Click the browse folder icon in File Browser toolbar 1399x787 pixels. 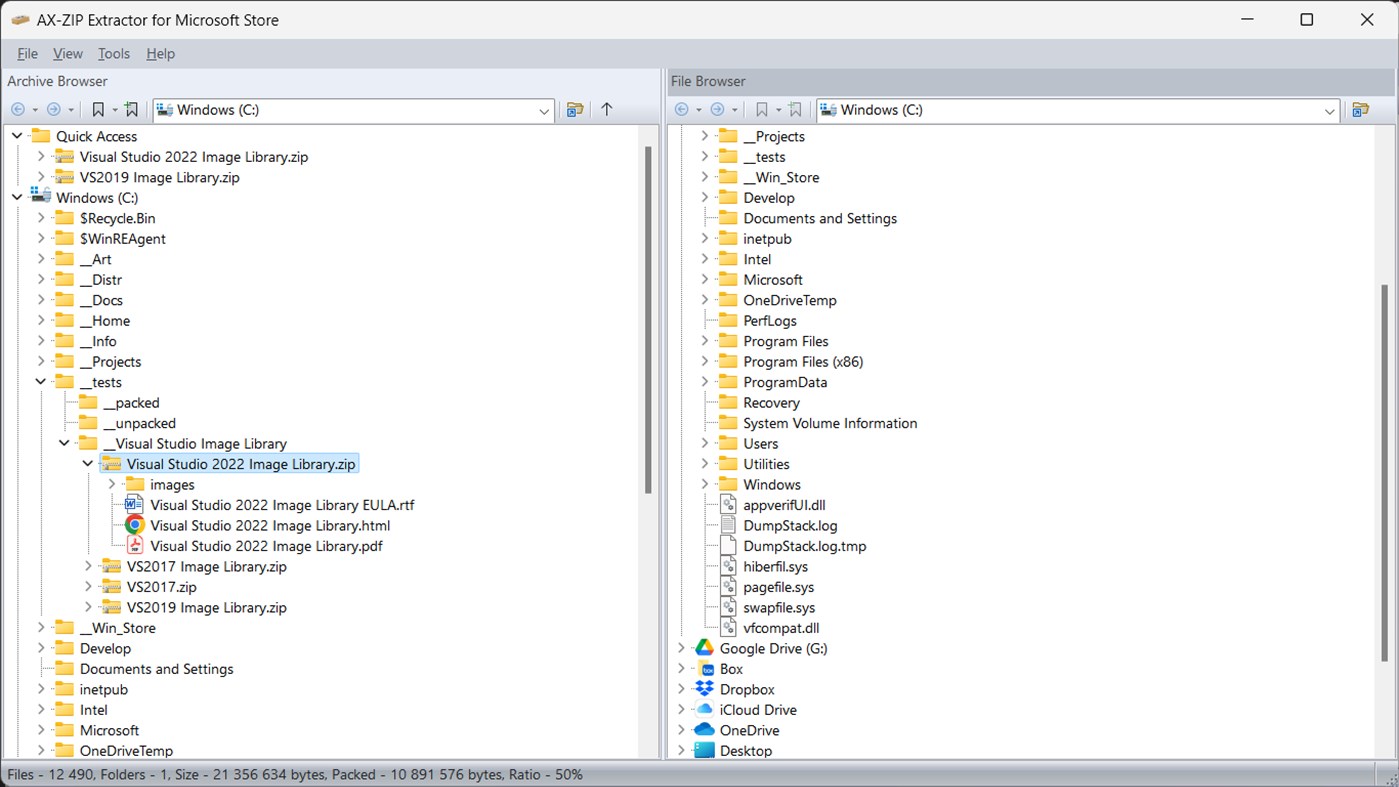click(1362, 110)
